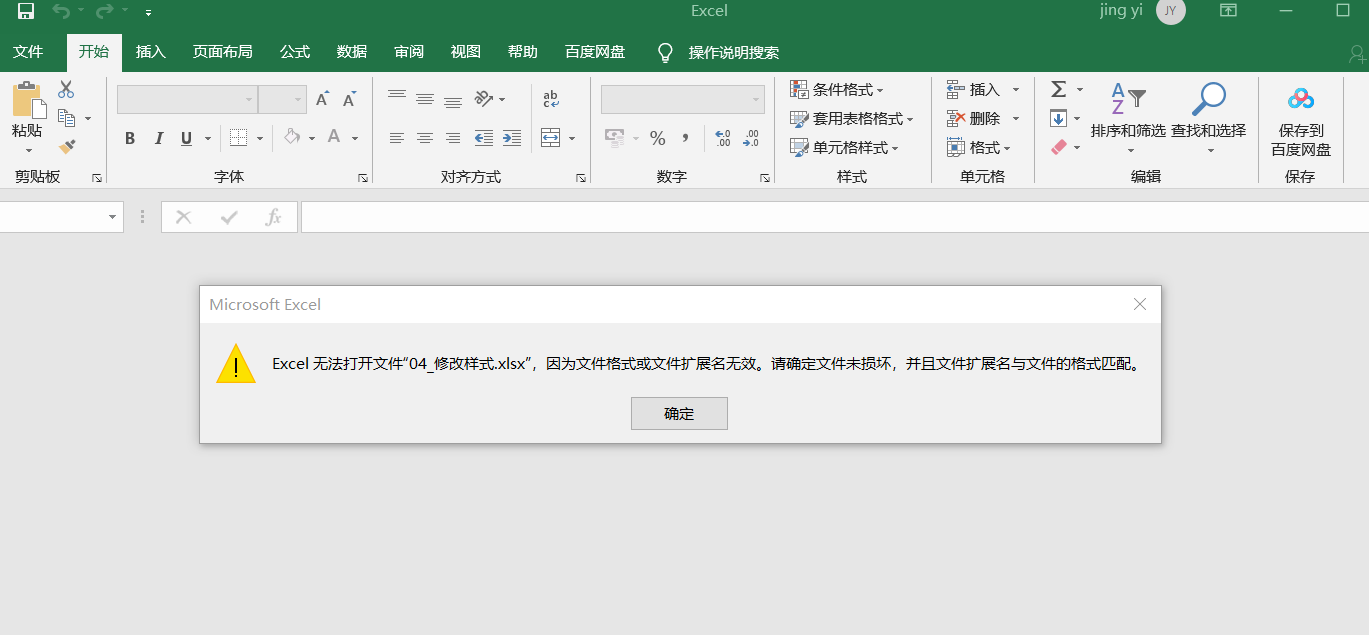Click the Accounting Number Format icon
Viewport: 1369px width, 635px height.
pos(614,138)
